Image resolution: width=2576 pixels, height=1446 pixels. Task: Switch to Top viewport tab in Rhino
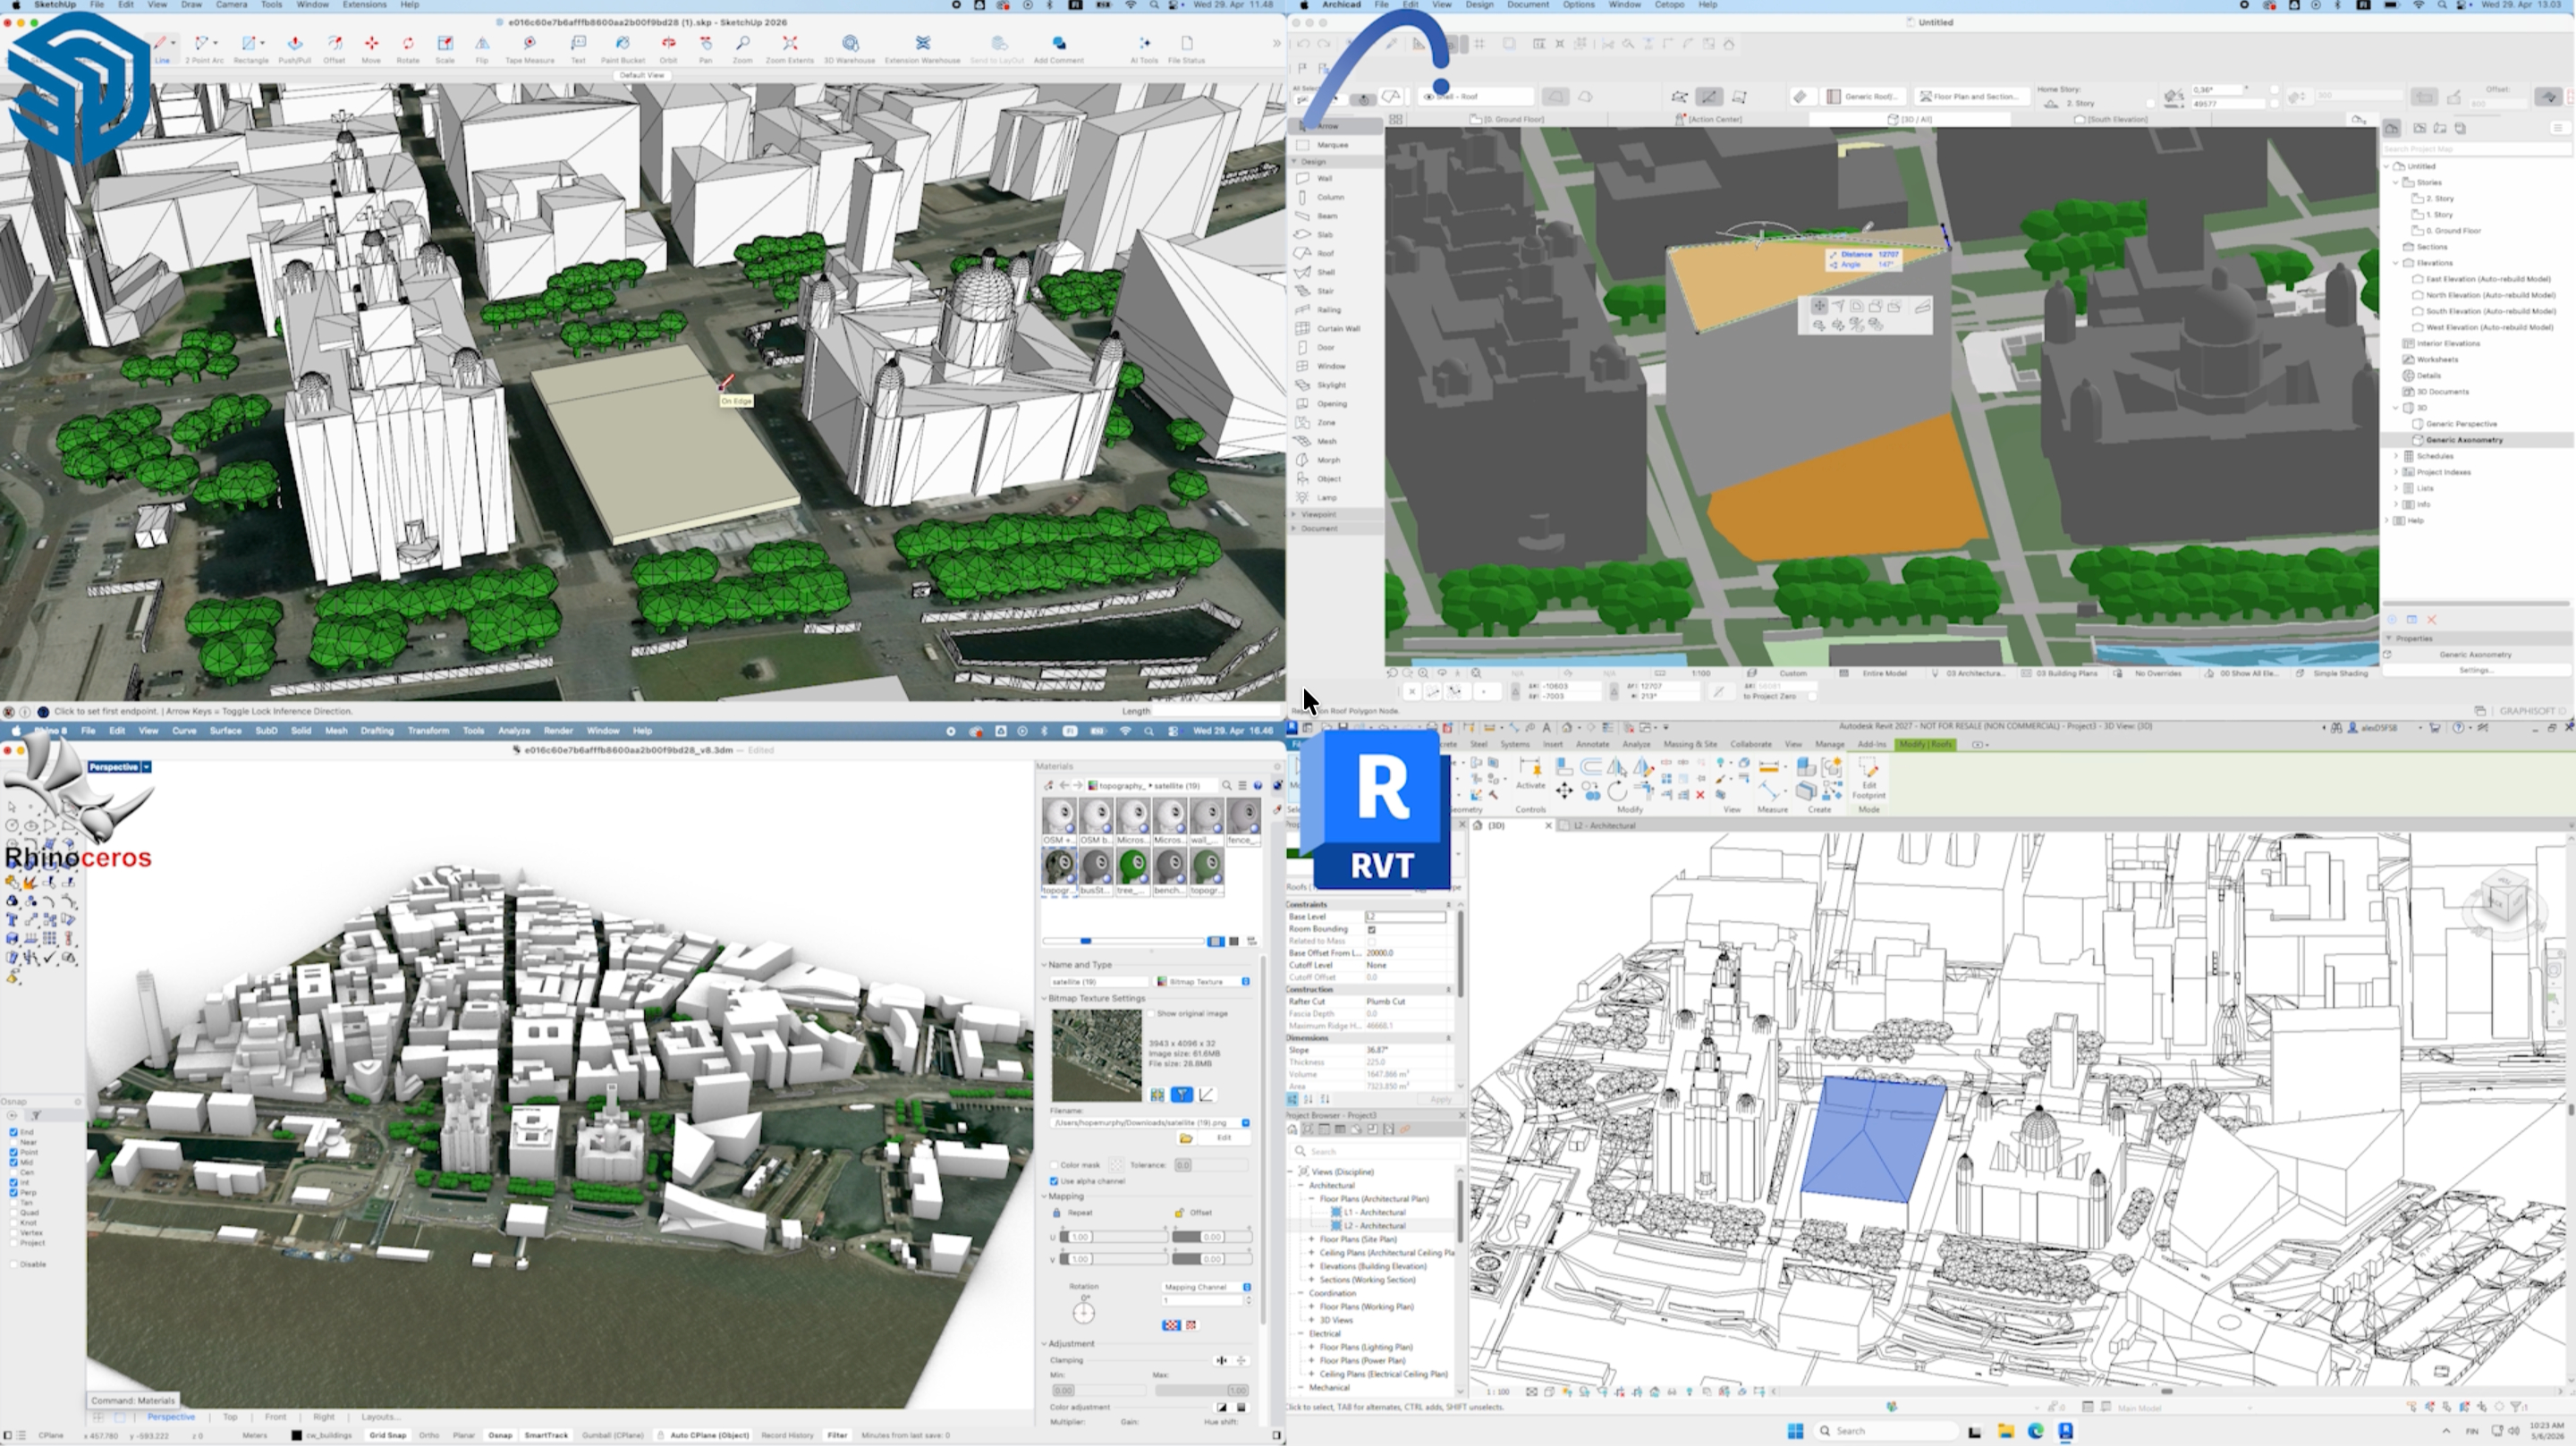(230, 1417)
